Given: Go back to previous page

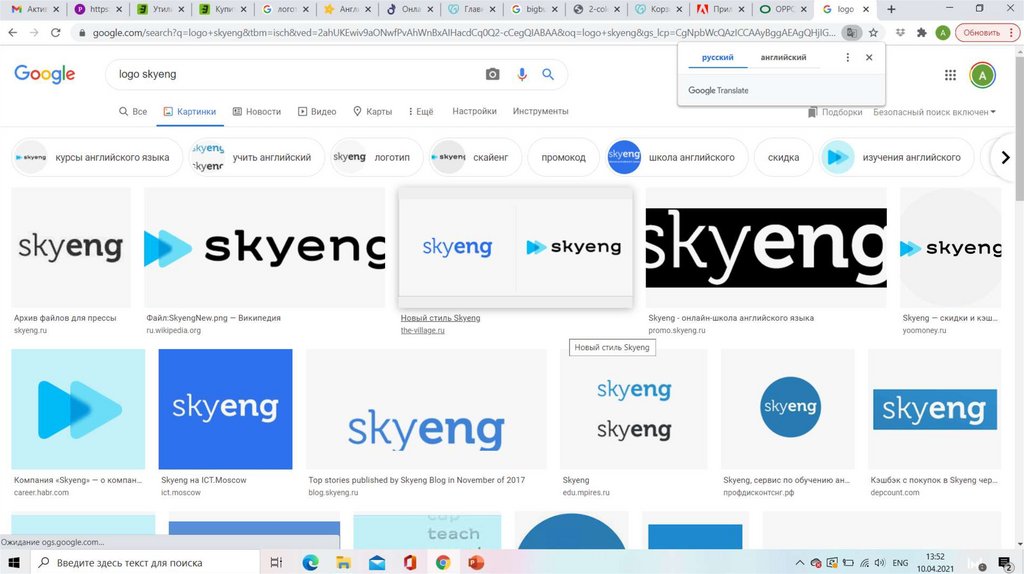Looking at the screenshot, I should [12, 32].
